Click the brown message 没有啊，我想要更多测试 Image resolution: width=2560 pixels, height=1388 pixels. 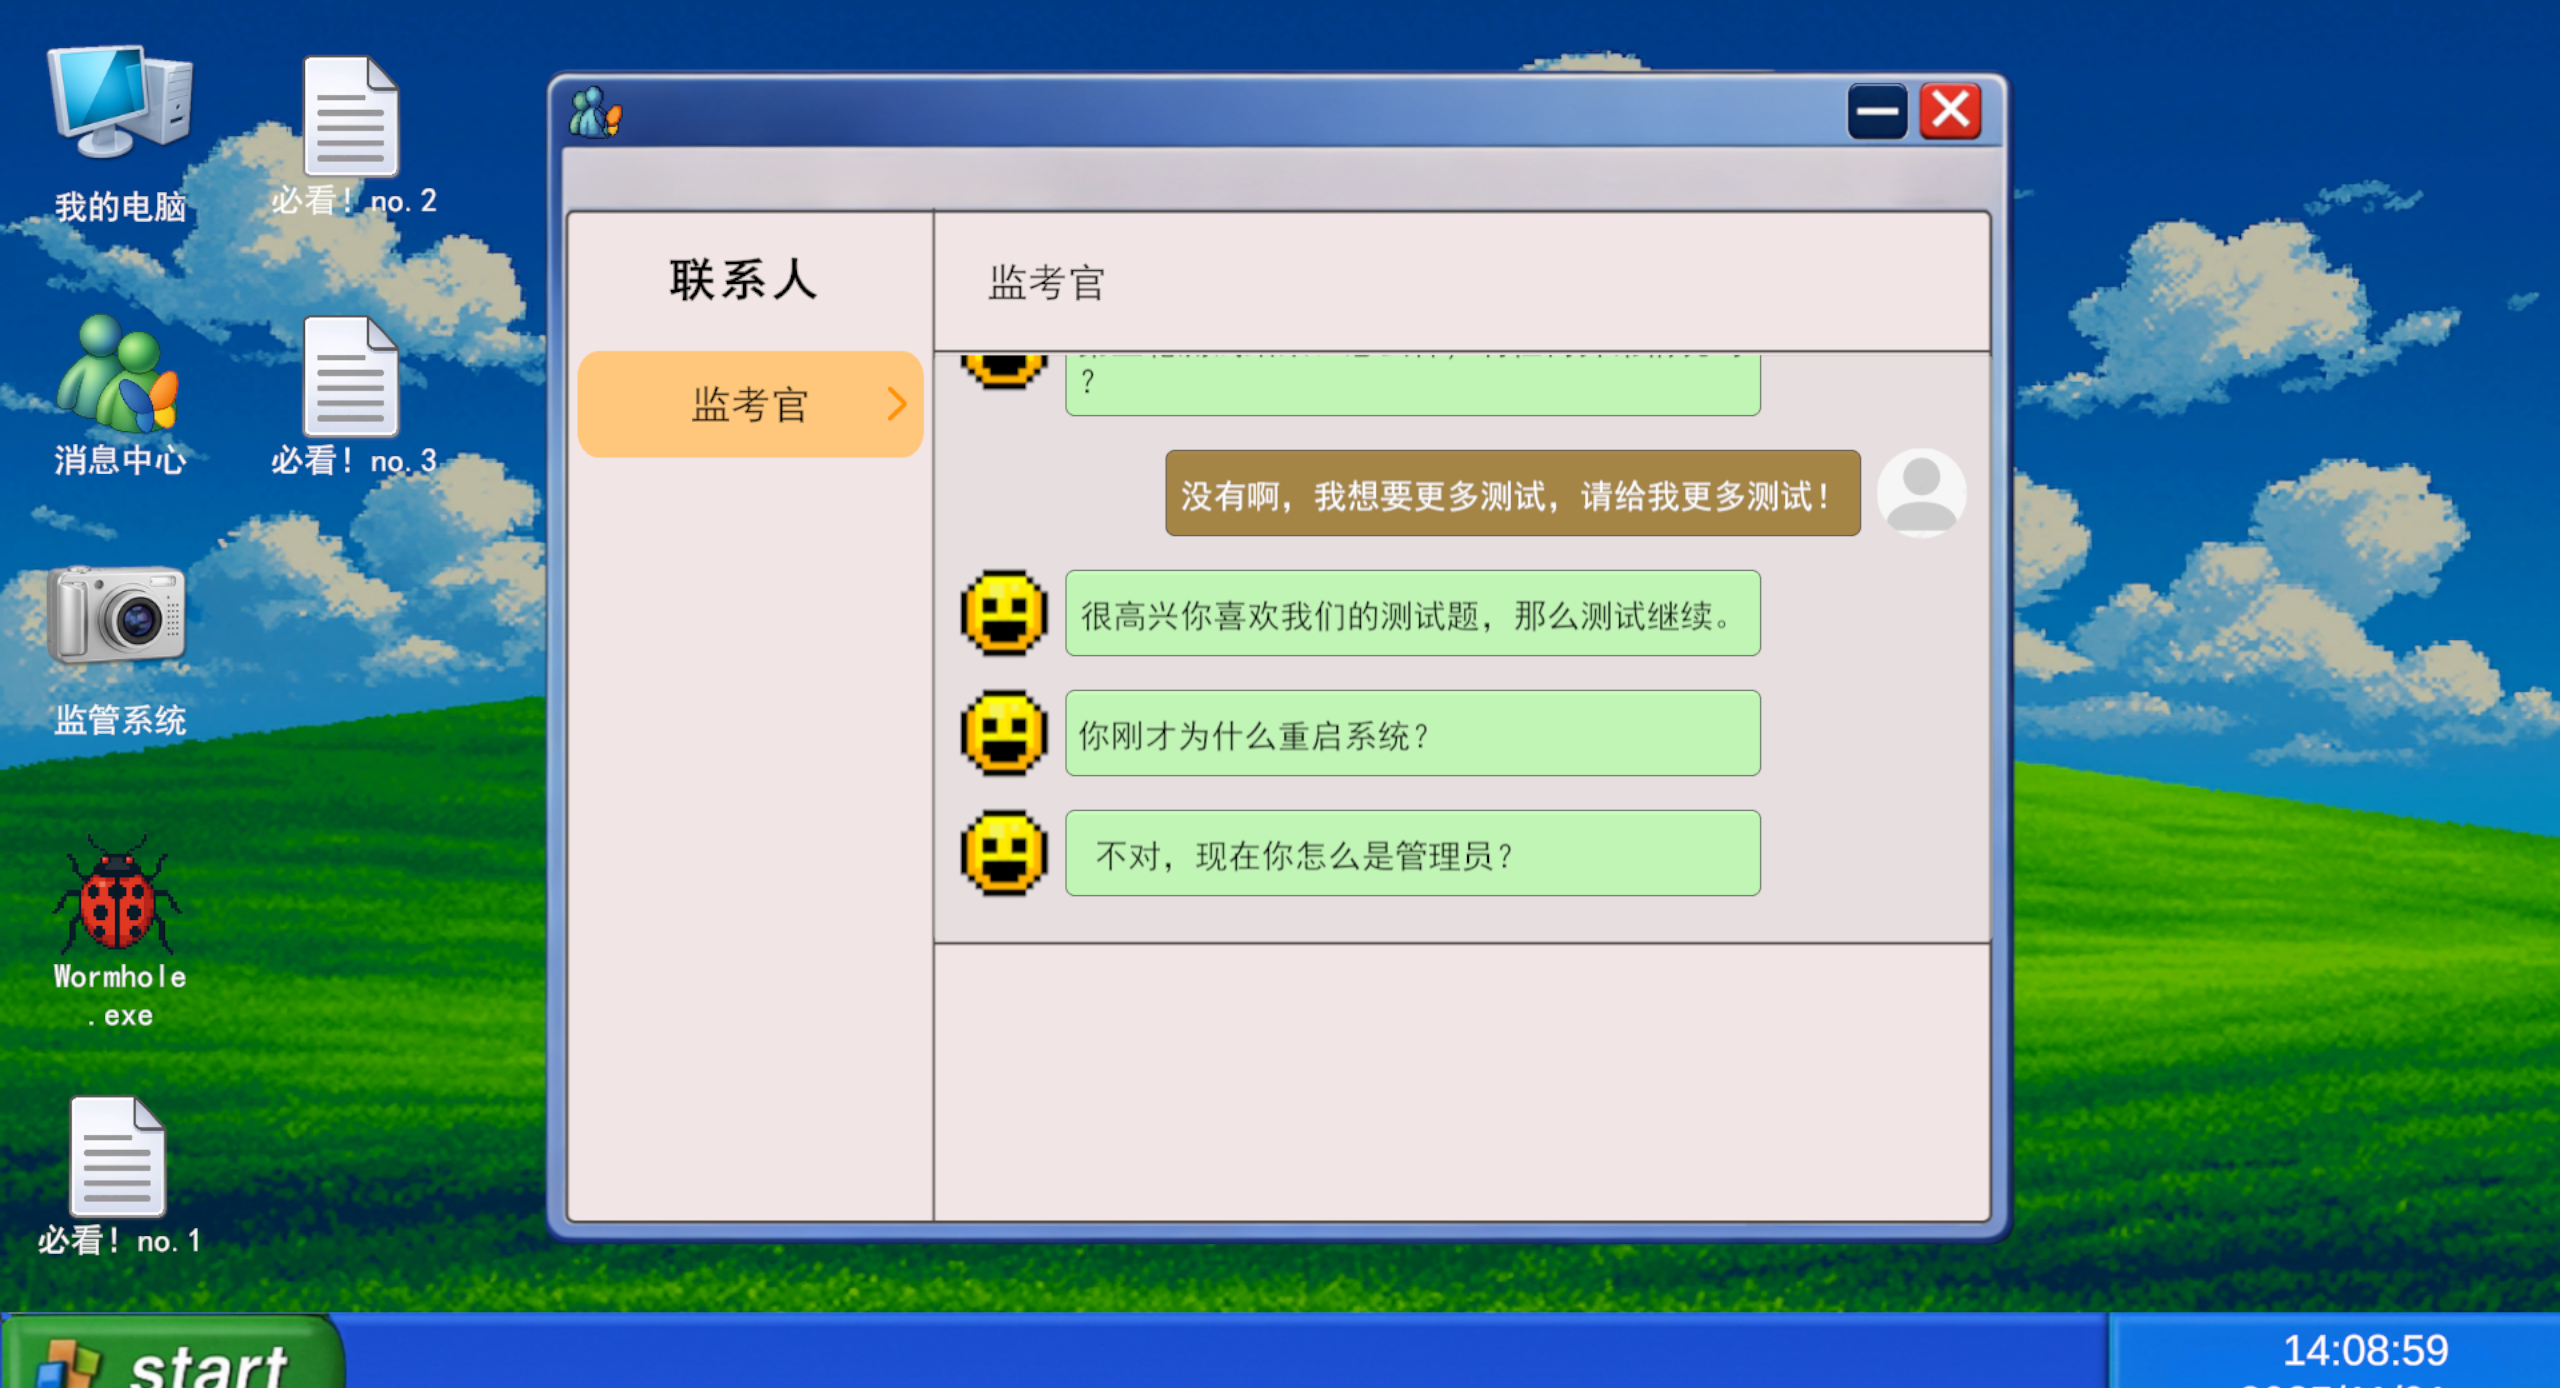coord(1512,494)
